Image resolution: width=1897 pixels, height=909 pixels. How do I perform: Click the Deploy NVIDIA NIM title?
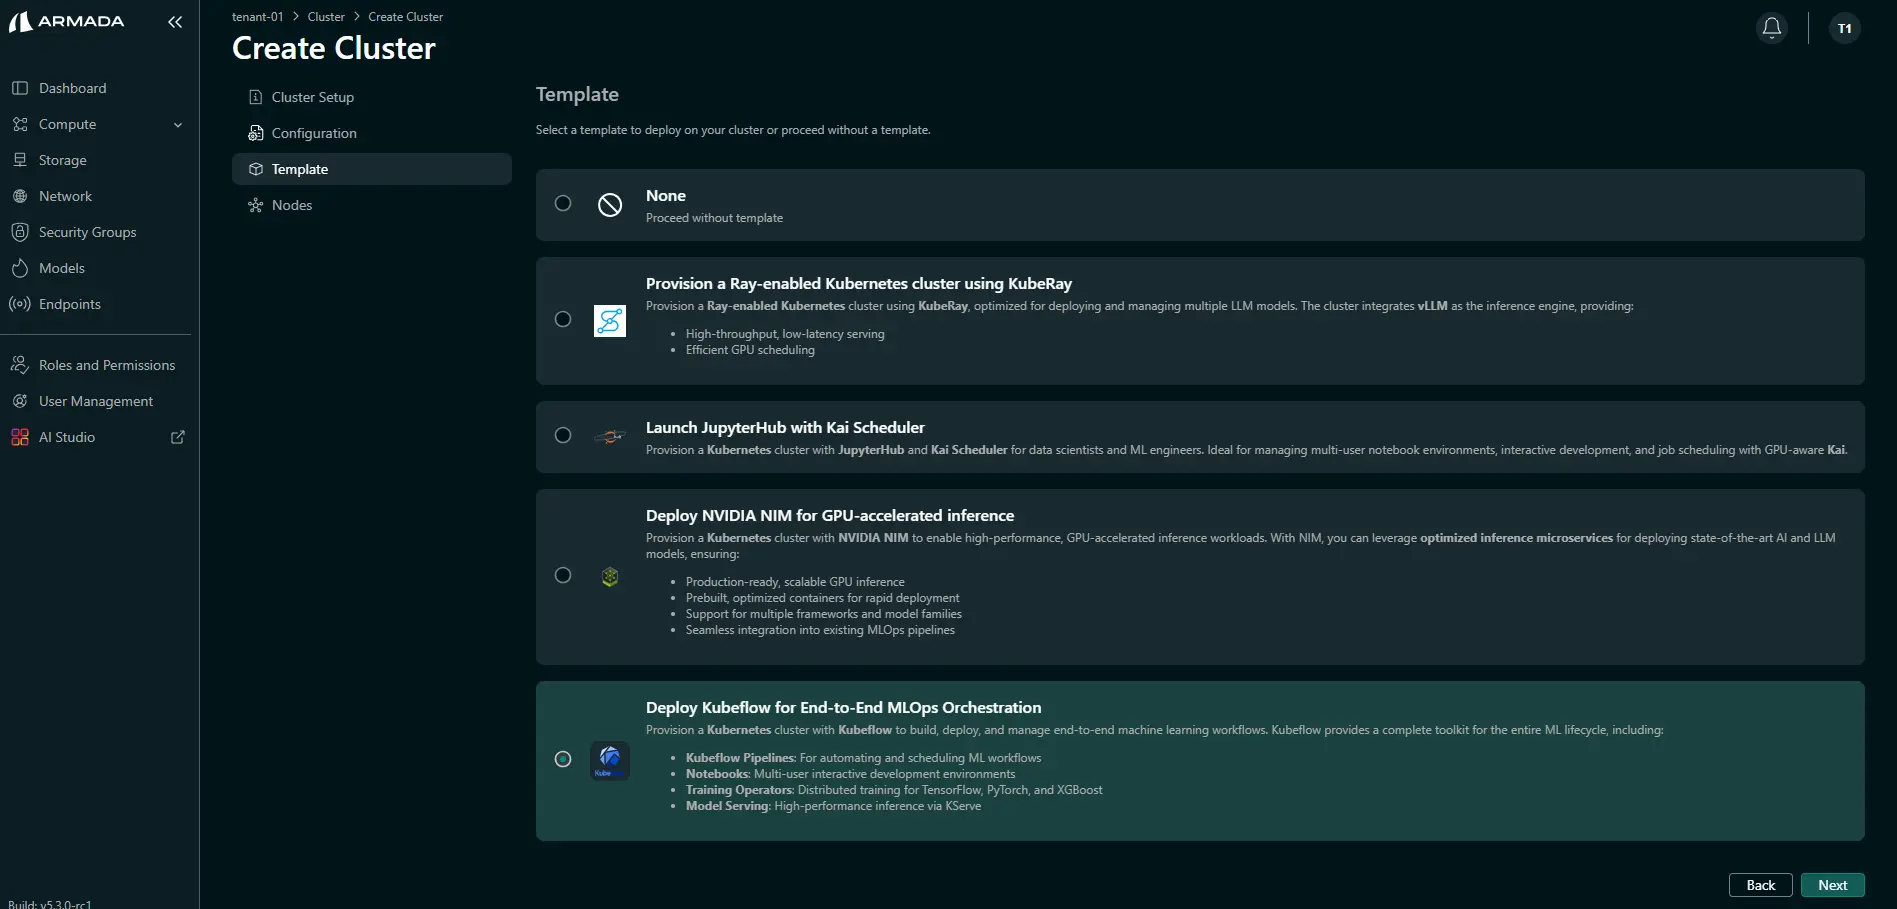[x=830, y=516]
